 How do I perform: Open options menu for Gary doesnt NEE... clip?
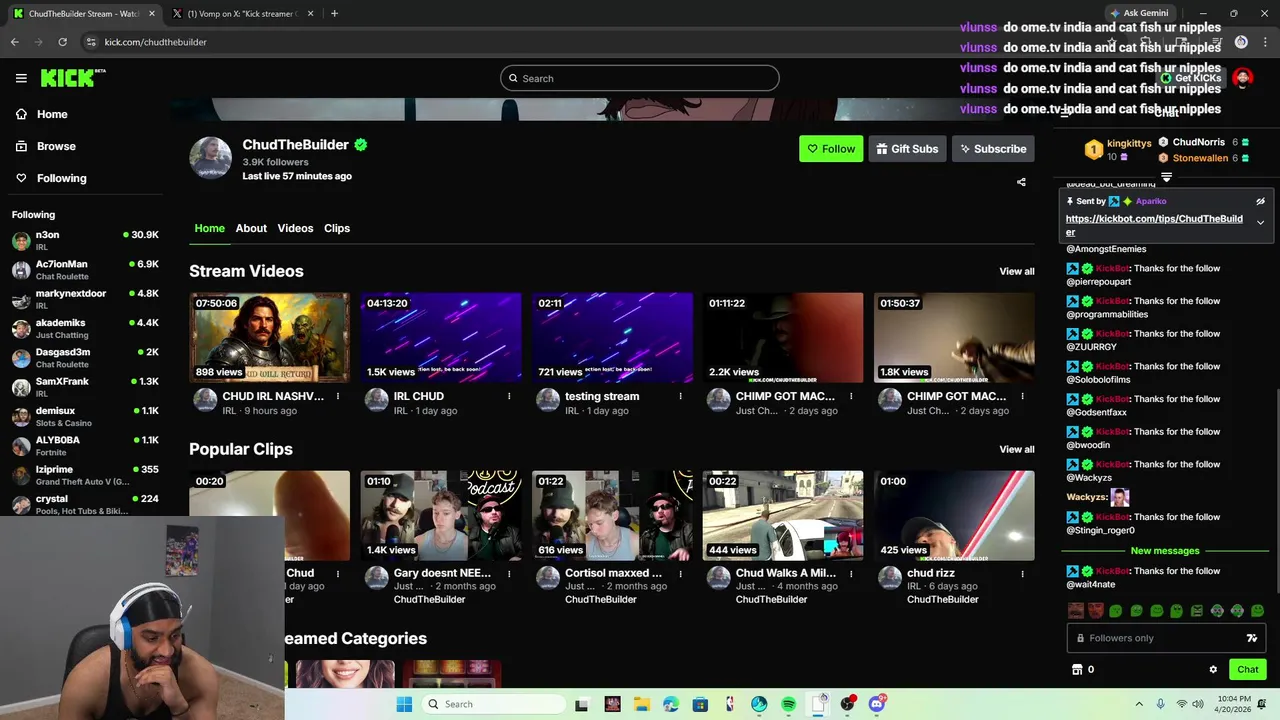(509, 574)
